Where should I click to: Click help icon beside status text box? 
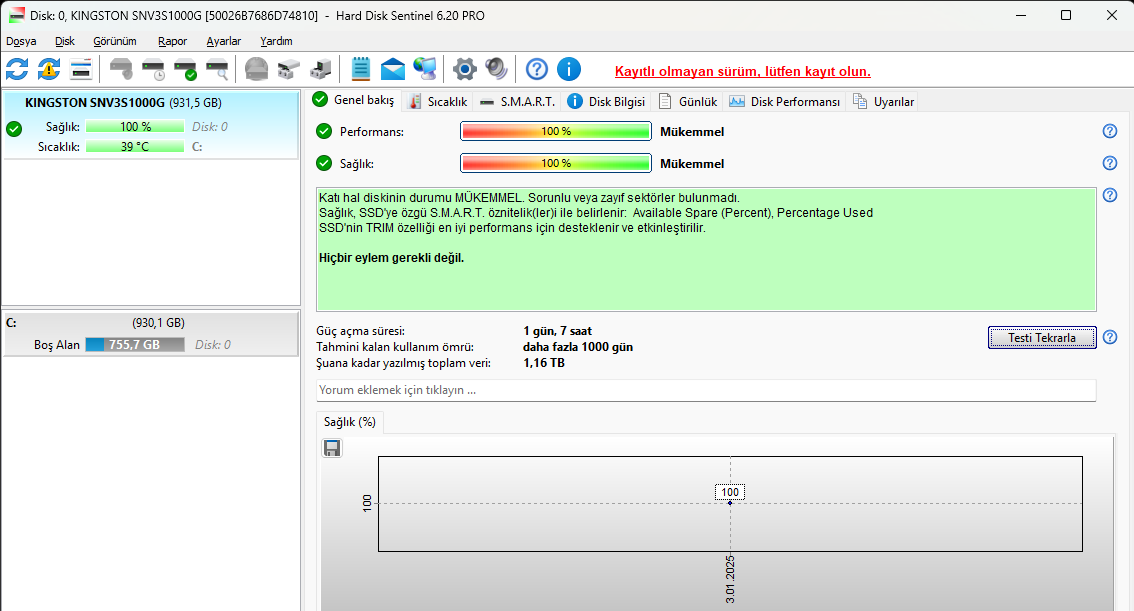click(1109, 195)
